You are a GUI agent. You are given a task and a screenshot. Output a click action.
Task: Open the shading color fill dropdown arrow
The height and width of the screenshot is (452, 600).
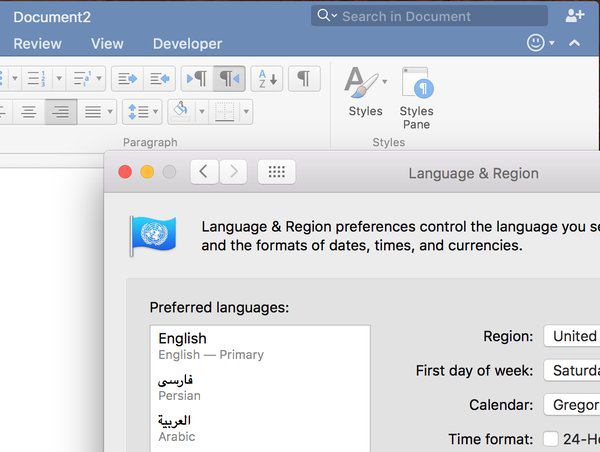click(x=201, y=112)
